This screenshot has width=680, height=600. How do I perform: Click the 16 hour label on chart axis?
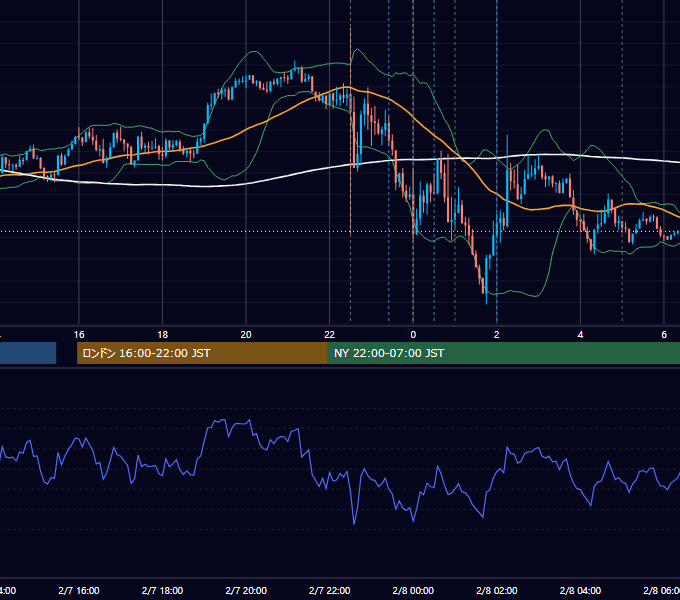[79, 334]
